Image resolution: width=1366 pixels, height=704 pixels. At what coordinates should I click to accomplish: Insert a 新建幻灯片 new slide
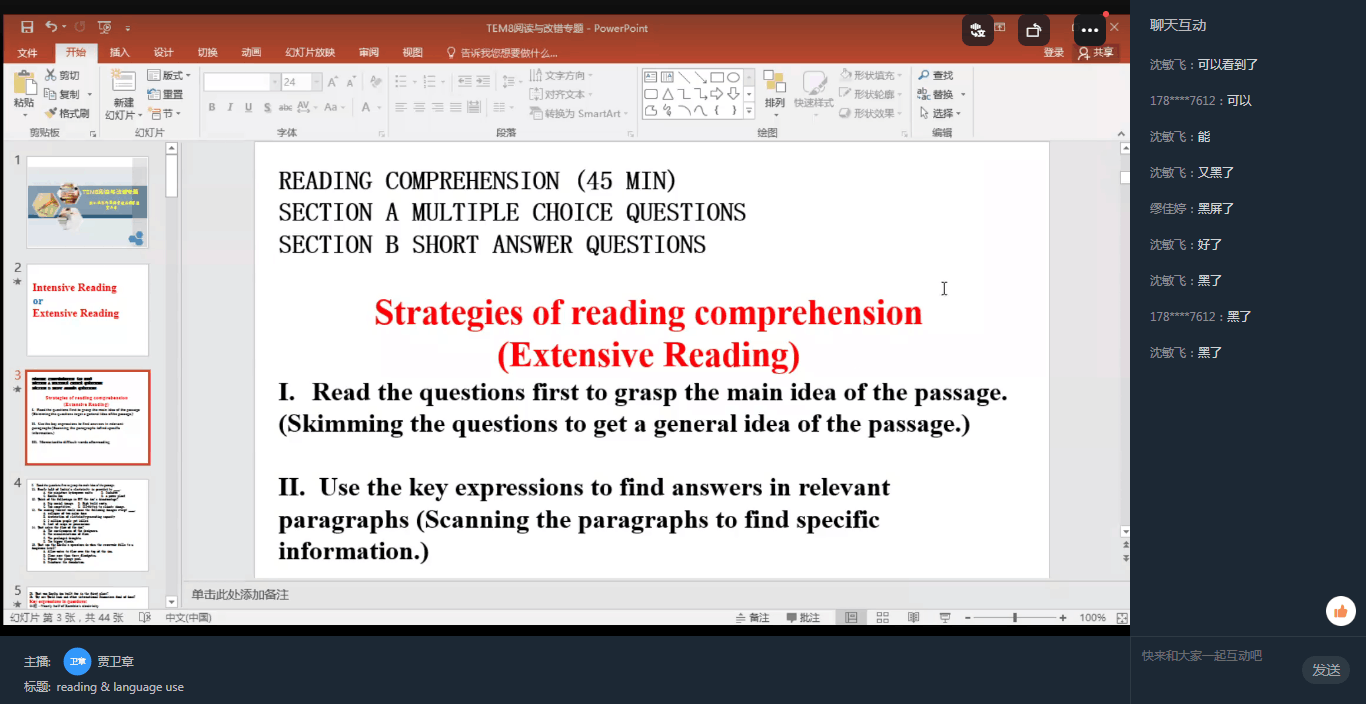[123, 94]
